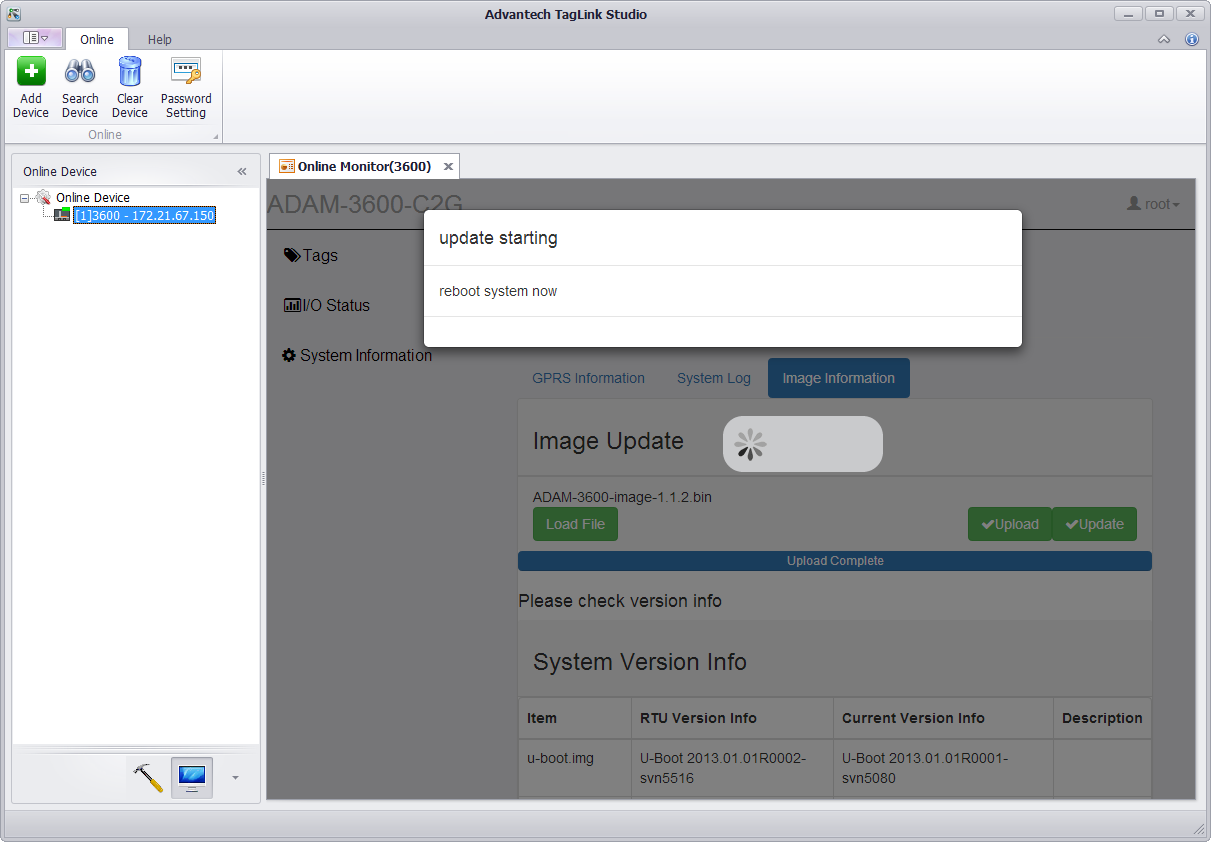1211x842 pixels.
Task: Click the Clear Device trash icon
Action: [130, 72]
